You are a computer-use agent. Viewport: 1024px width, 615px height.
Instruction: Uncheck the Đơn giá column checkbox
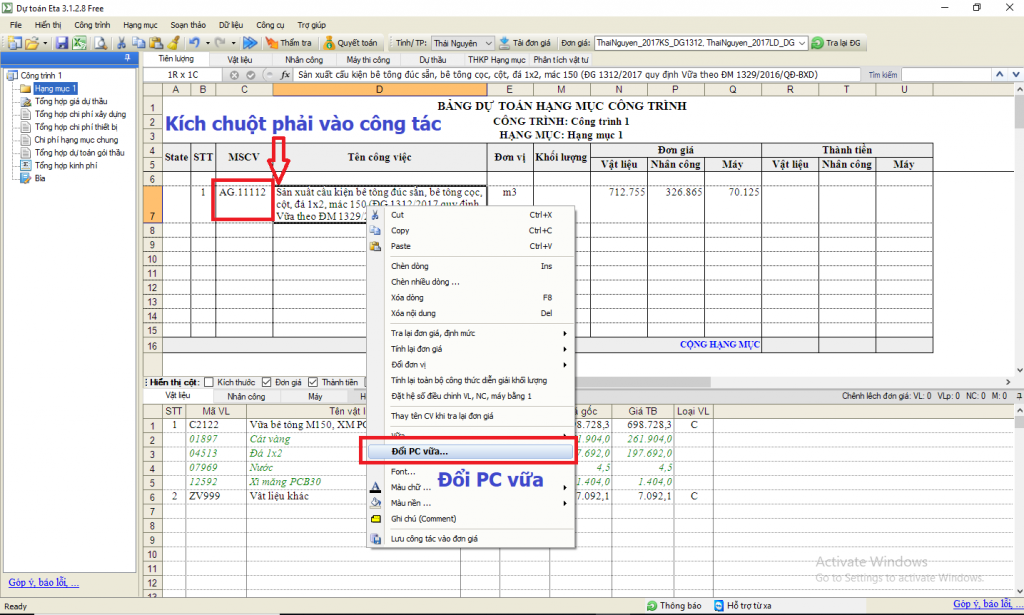(267, 382)
